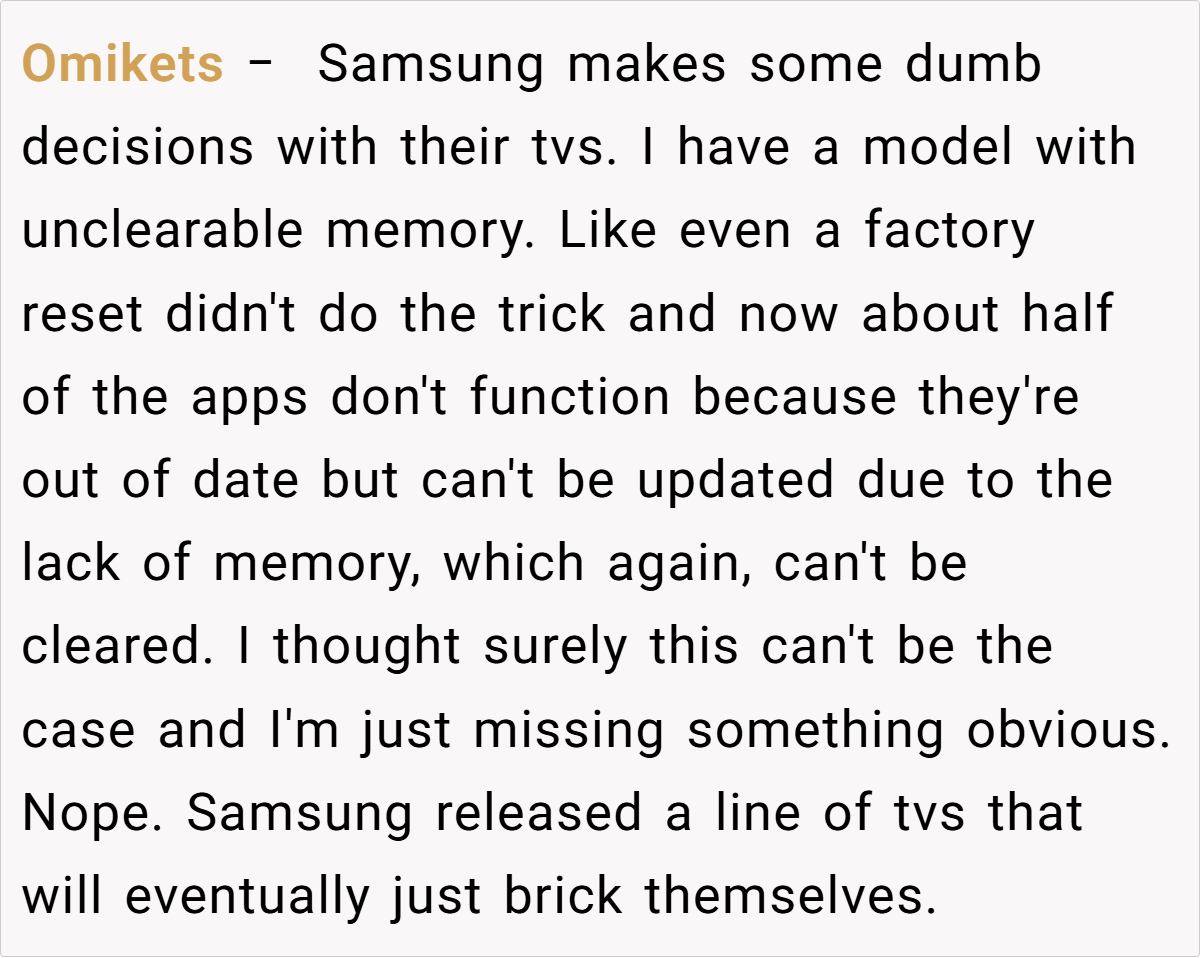Click the word "updated" in the comment
1200x958 pixels.
pos(735,481)
